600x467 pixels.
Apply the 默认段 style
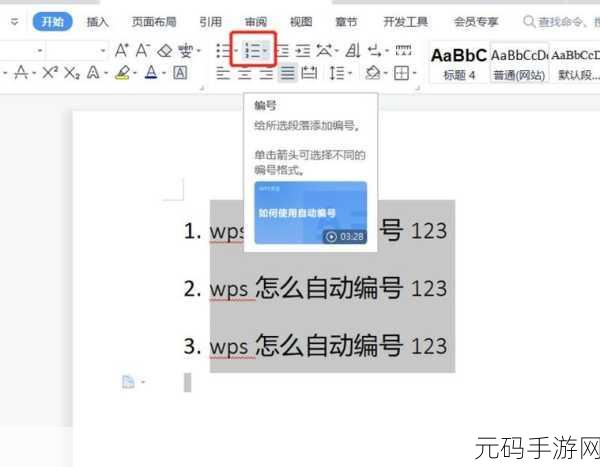(x=575, y=63)
